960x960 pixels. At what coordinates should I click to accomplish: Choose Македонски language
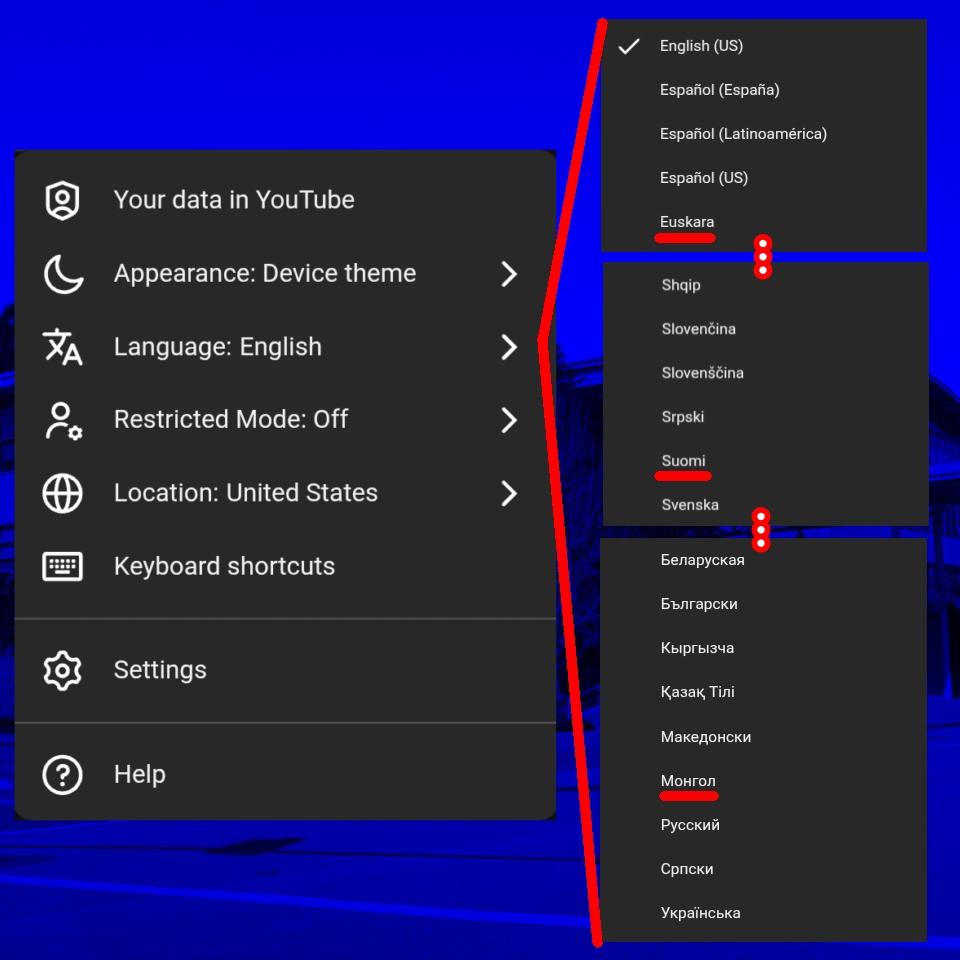point(764,737)
